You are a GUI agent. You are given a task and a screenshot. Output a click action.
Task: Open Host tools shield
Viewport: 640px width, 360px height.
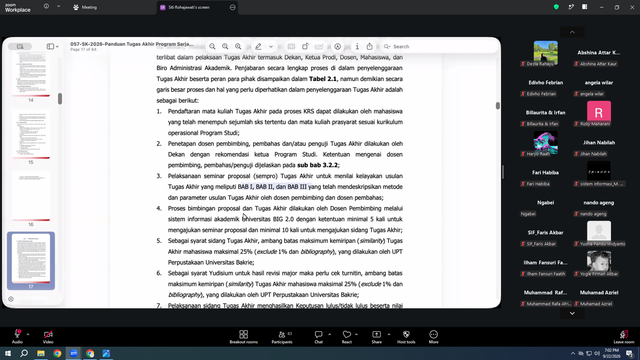(406, 337)
